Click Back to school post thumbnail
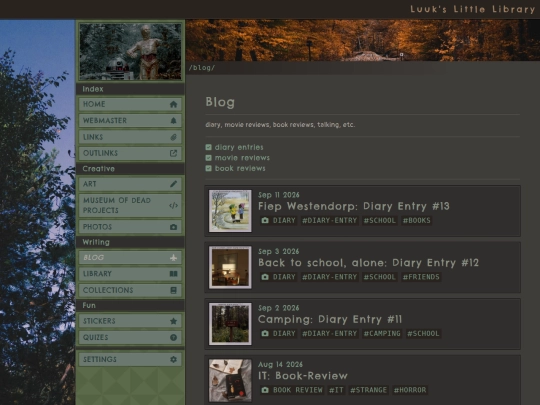This screenshot has height=405, width=540. [x=230, y=267]
